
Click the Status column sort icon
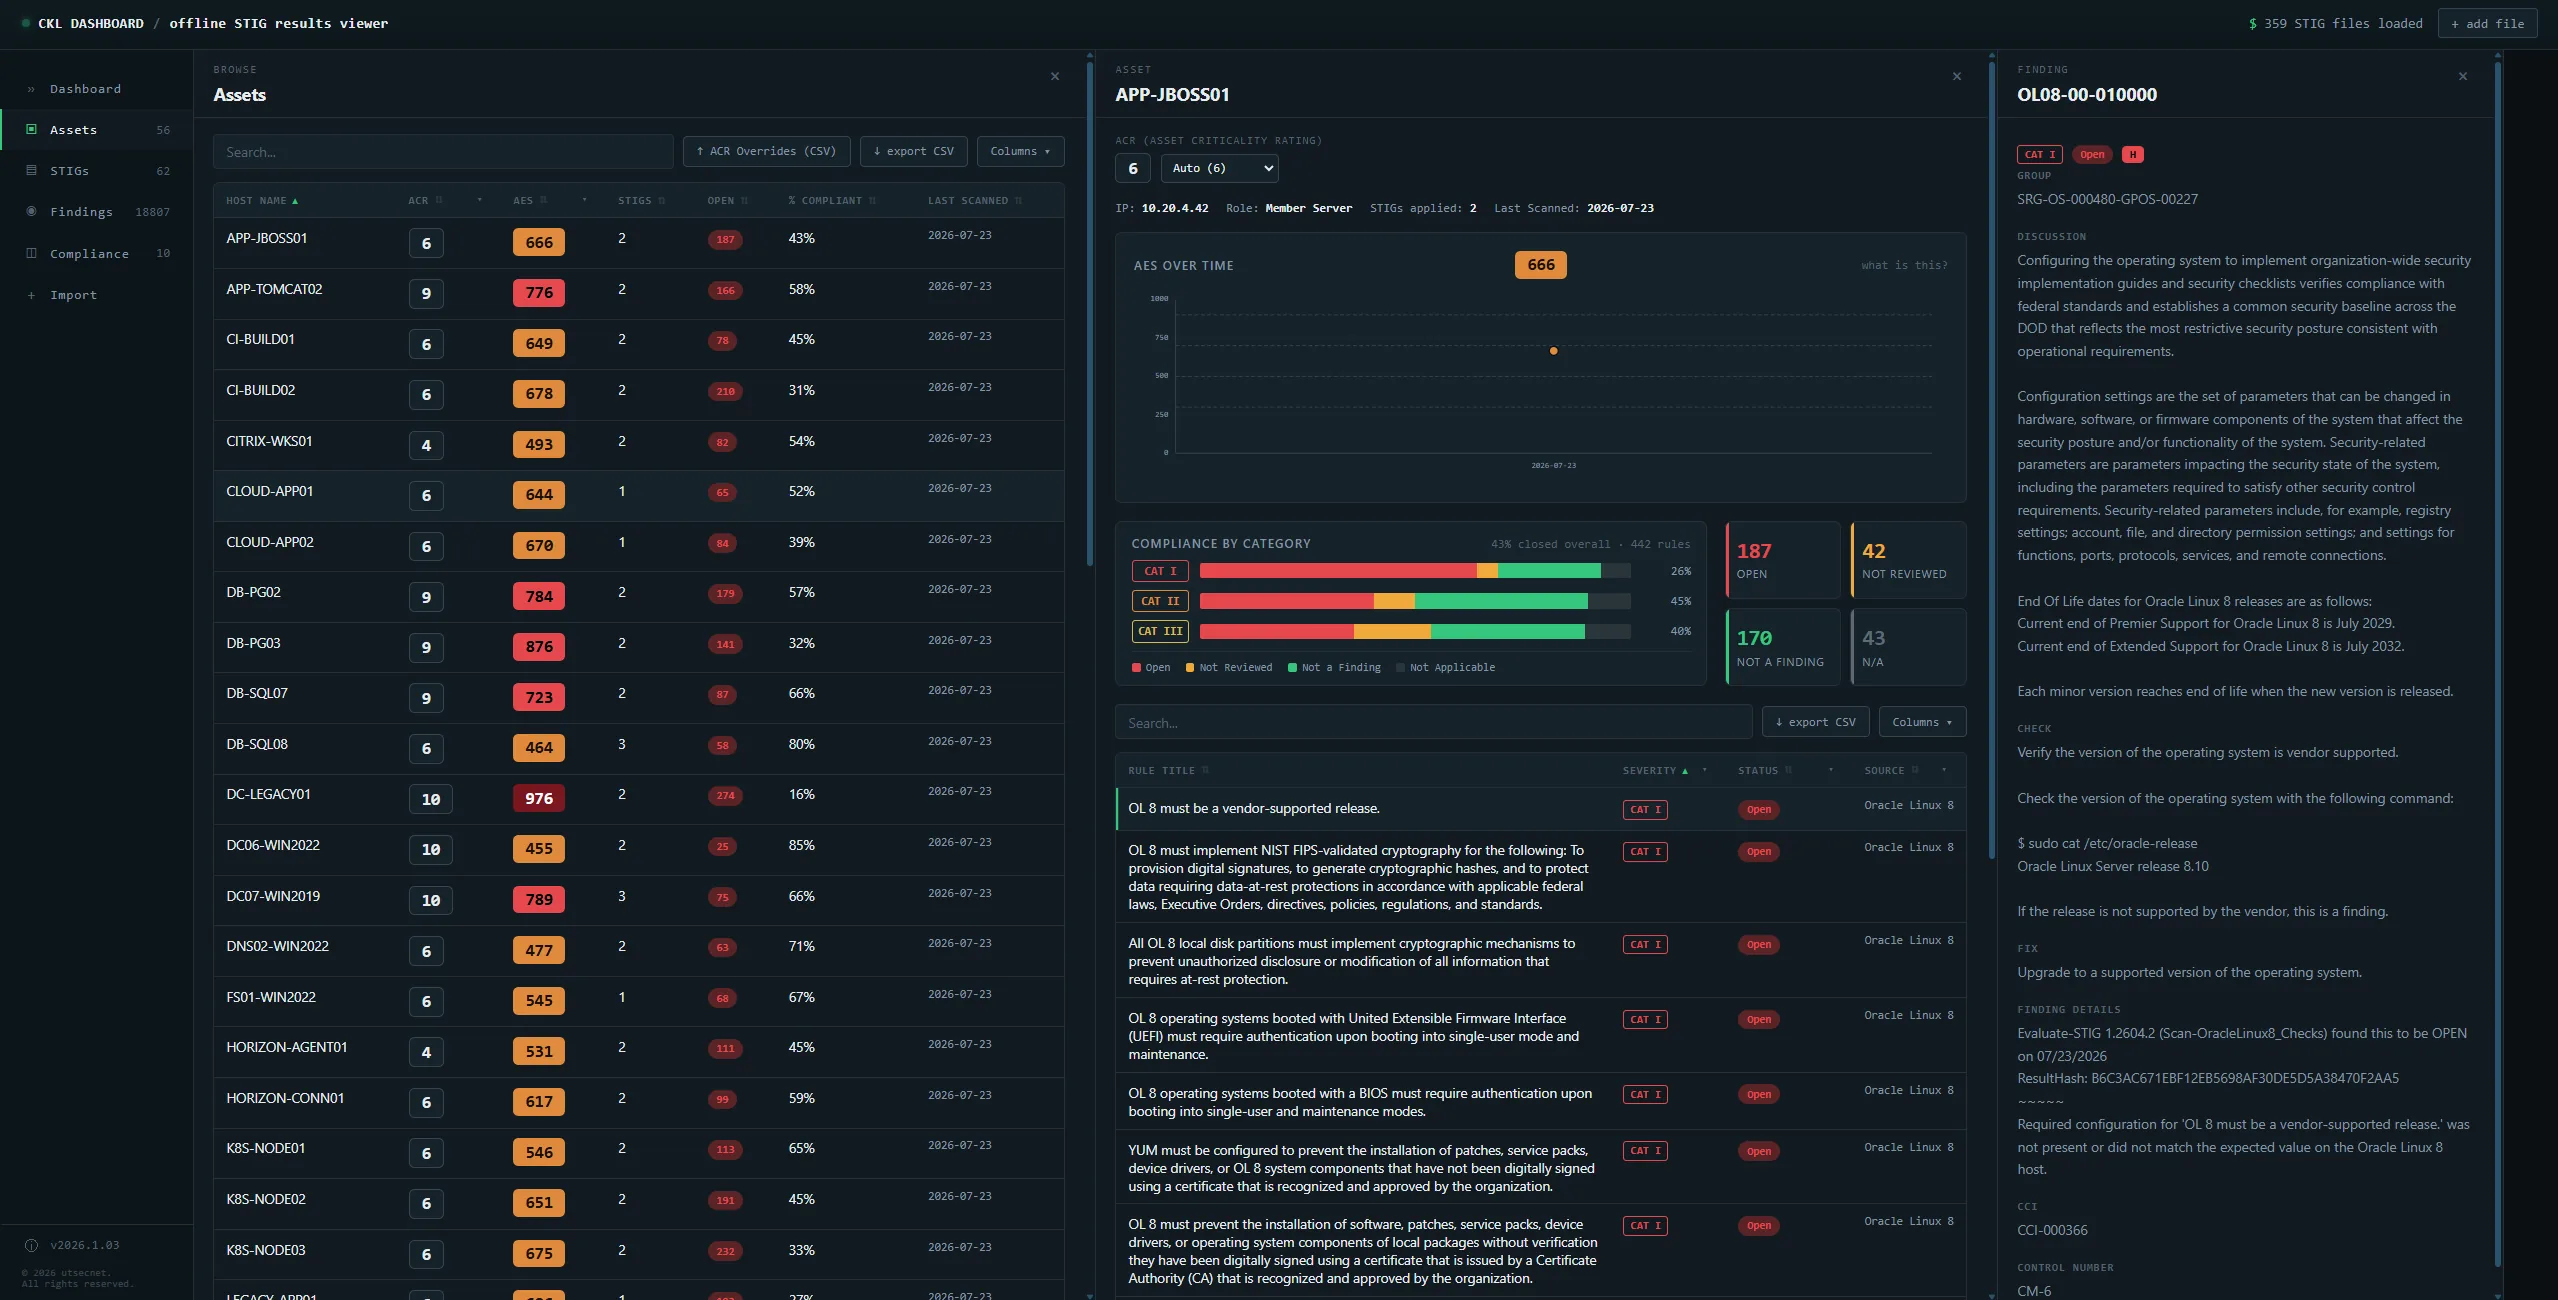point(1789,770)
